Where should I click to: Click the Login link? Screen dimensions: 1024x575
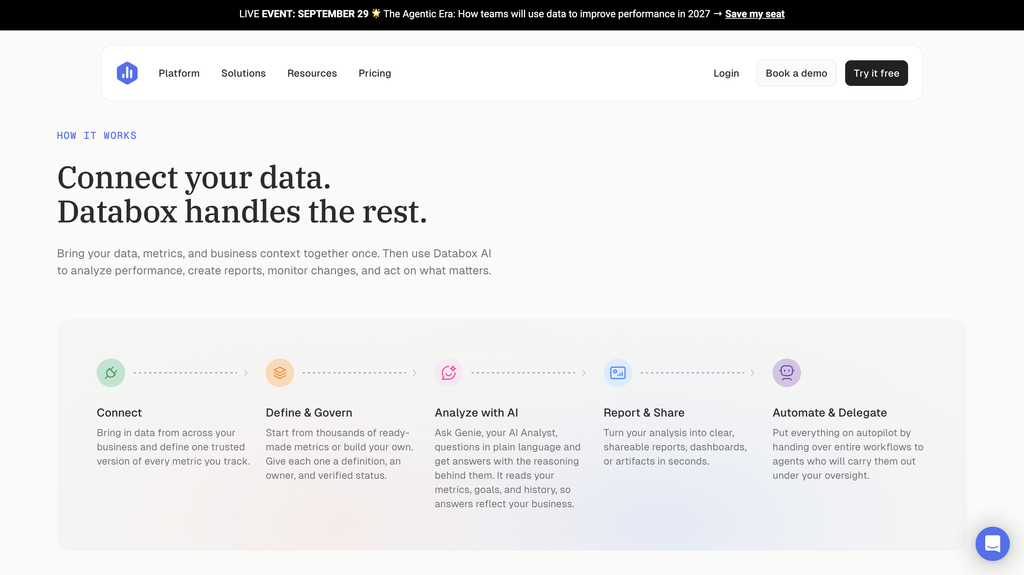tap(726, 73)
